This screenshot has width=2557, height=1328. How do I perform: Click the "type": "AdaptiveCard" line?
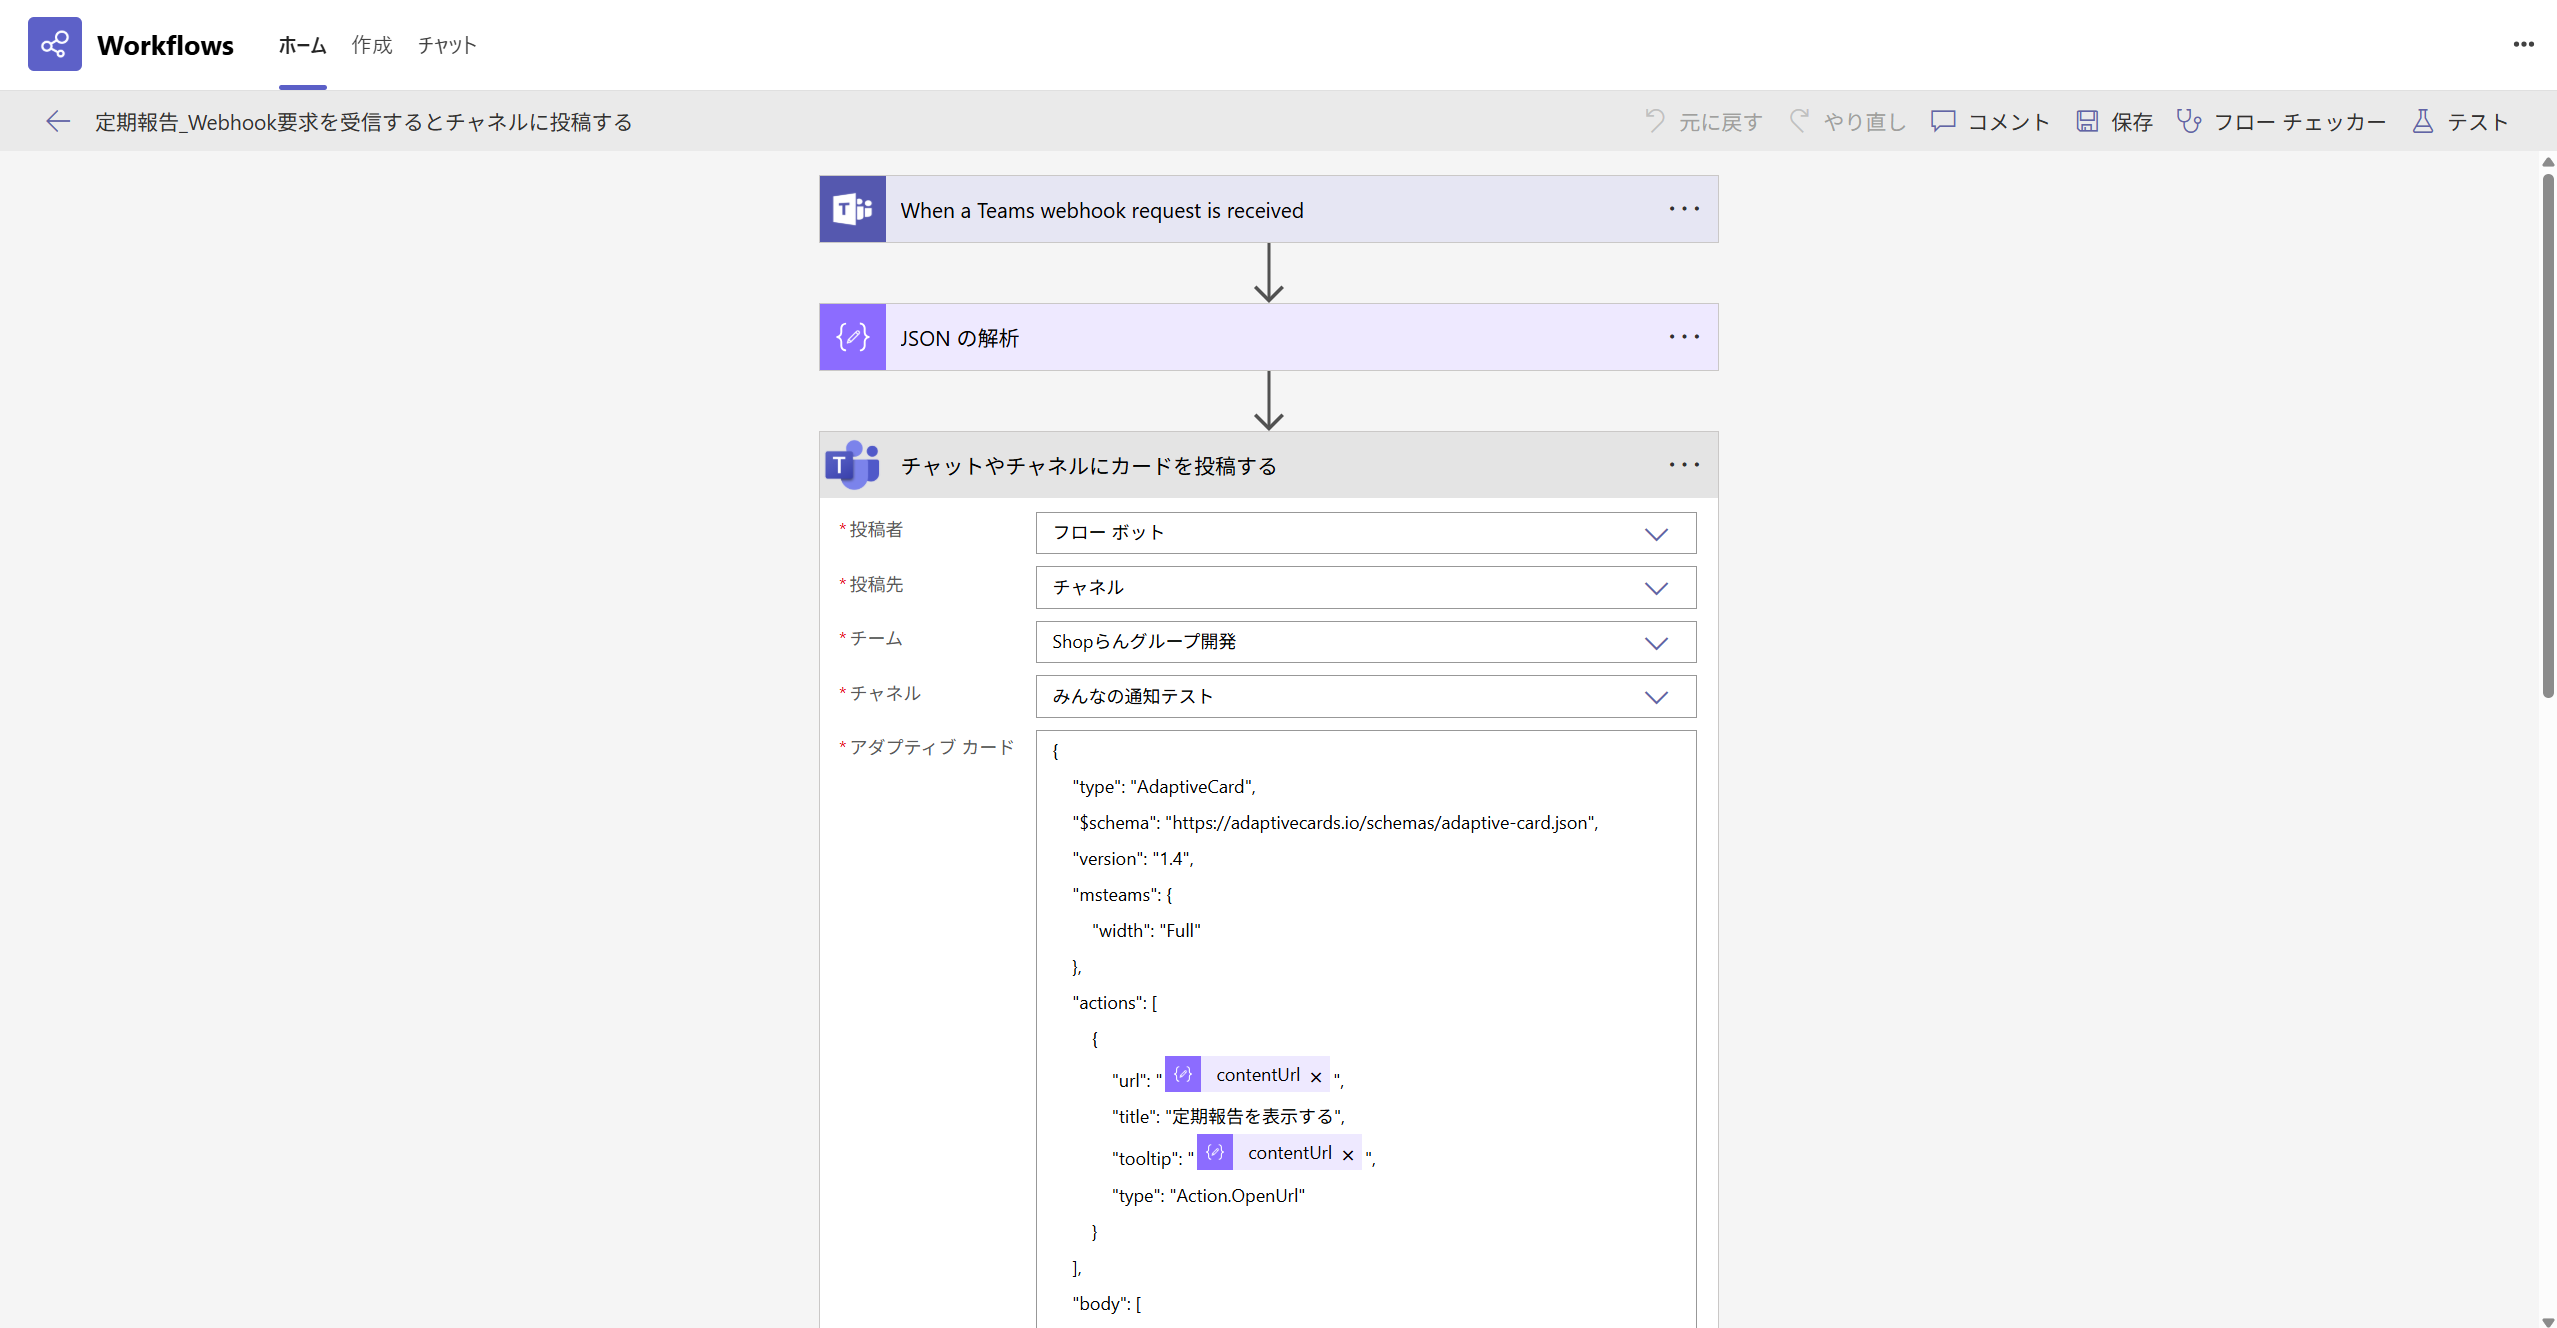(1164, 787)
